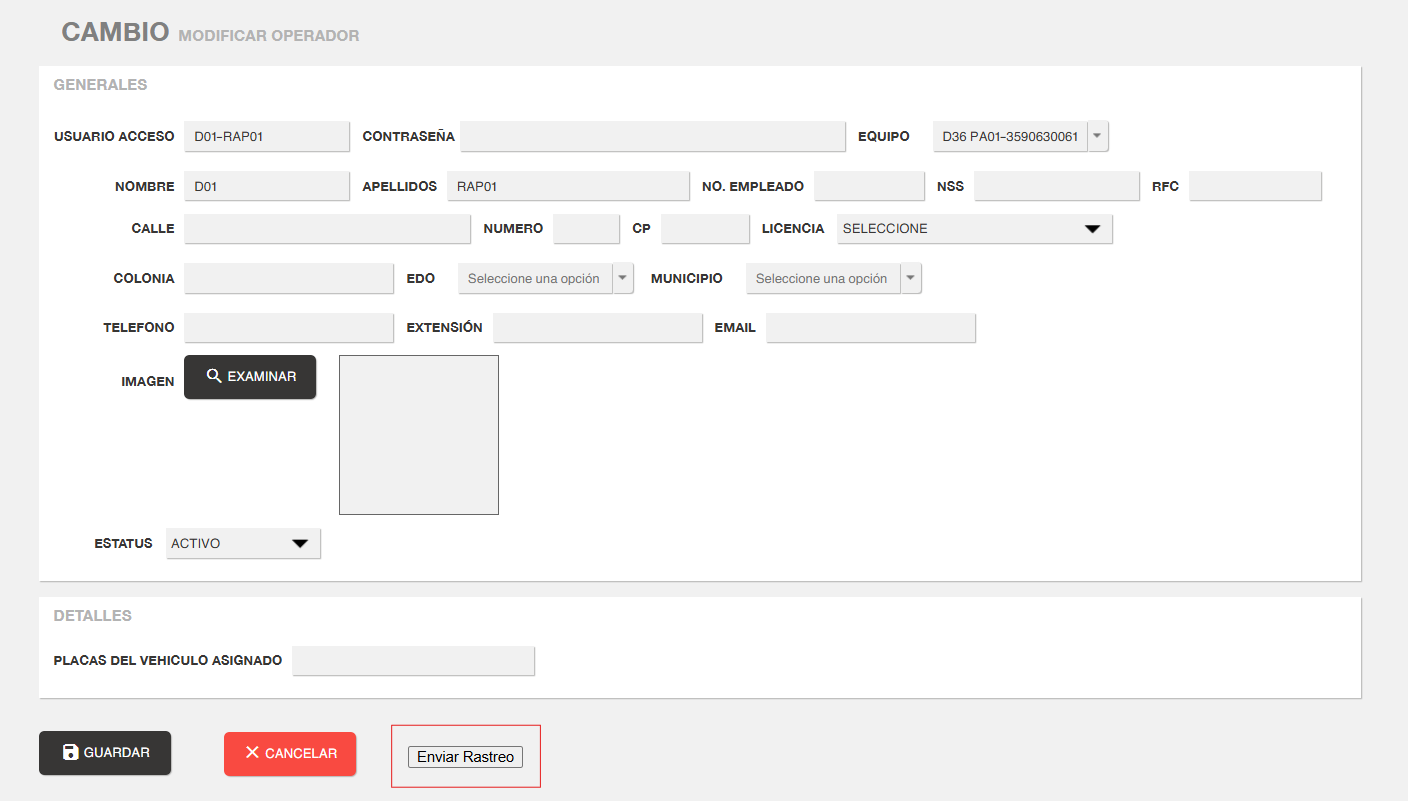The width and height of the screenshot is (1408, 801).
Task: Click into the NSS field
Action: pyautogui.click(x=1056, y=186)
